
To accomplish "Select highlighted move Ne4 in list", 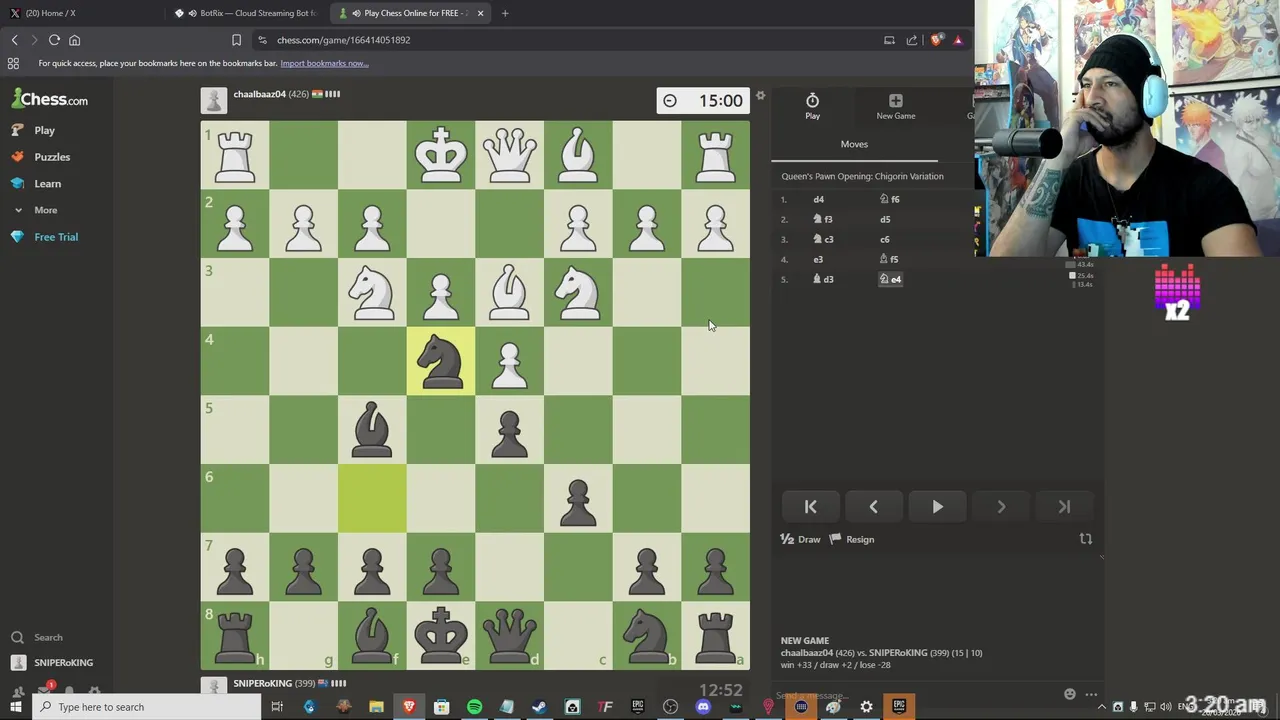I will [x=890, y=279].
